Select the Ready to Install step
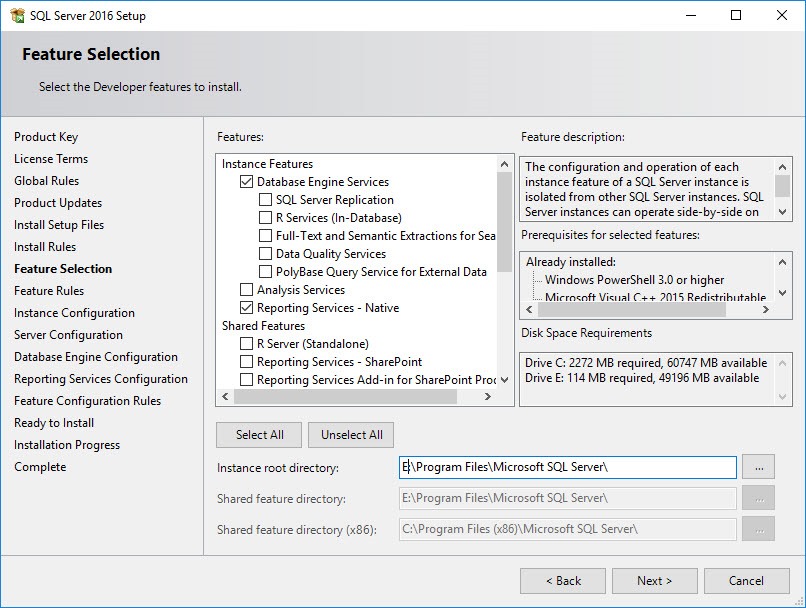 [x=54, y=423]
